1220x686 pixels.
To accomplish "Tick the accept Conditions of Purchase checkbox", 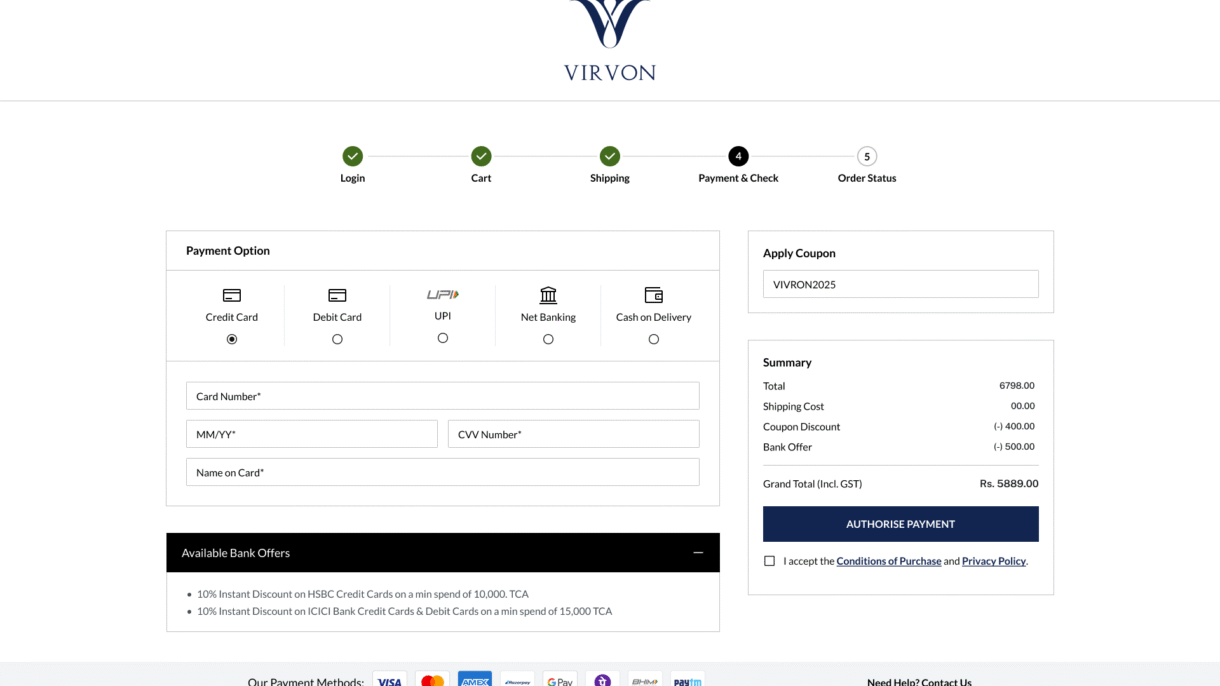I will [769, 561].
